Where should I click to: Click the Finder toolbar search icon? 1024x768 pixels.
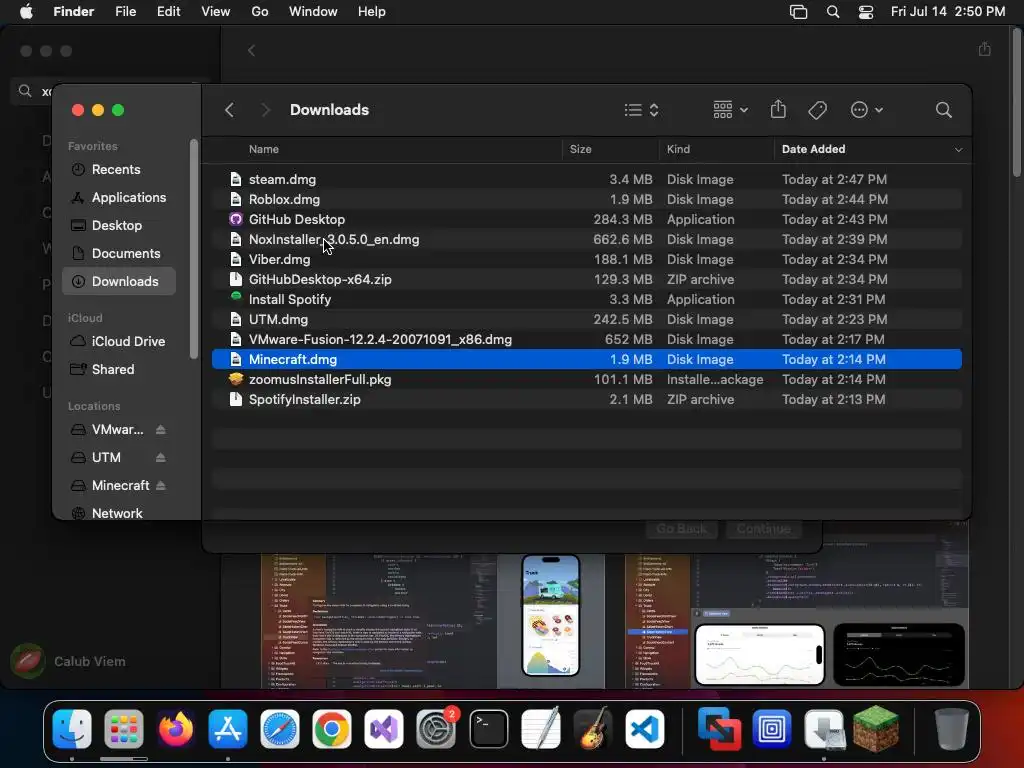click(943, 110)
